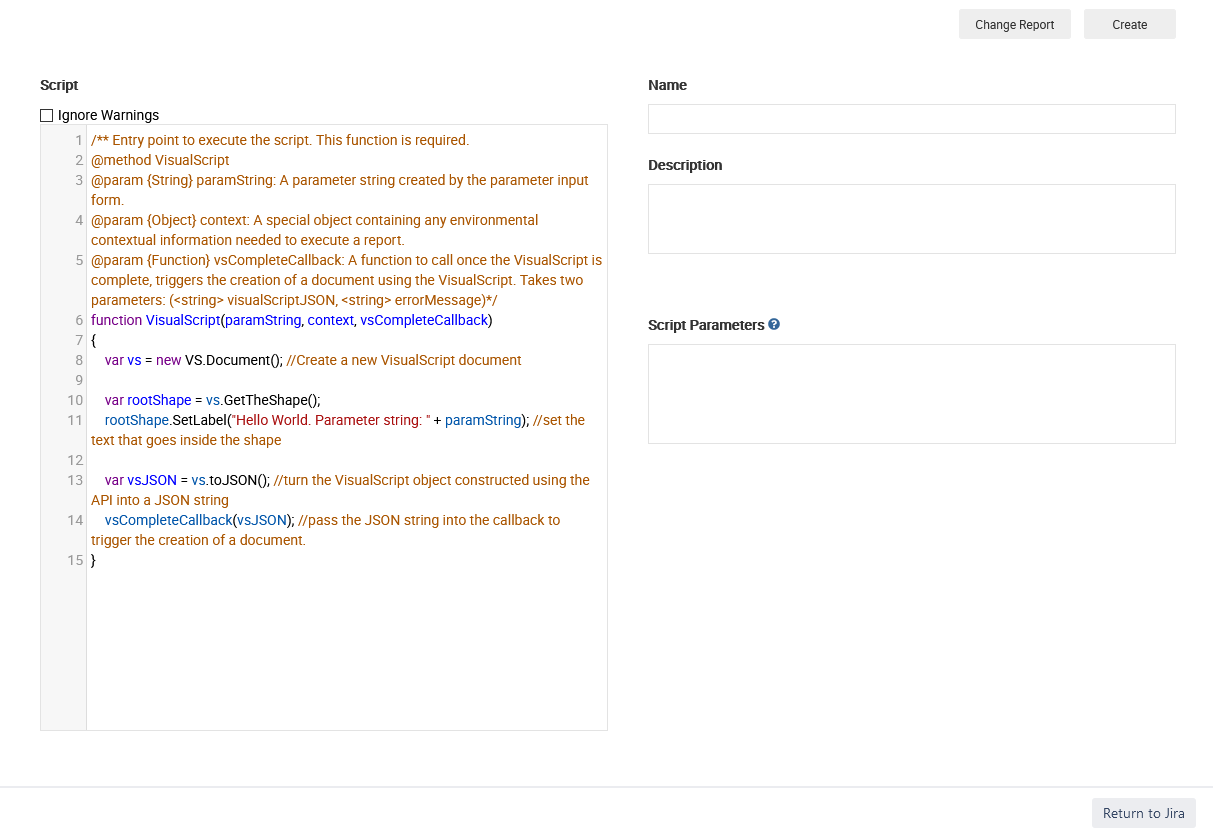Click the Change Report button
Screen dimensions: 1213x832
tap(1014, 24)
